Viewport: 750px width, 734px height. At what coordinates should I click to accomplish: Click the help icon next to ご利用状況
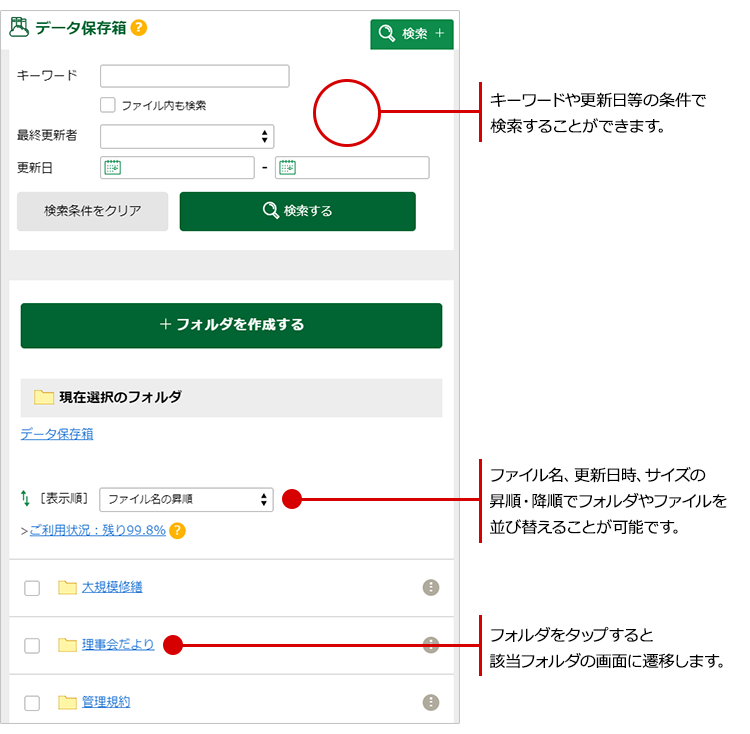[177, 531]
